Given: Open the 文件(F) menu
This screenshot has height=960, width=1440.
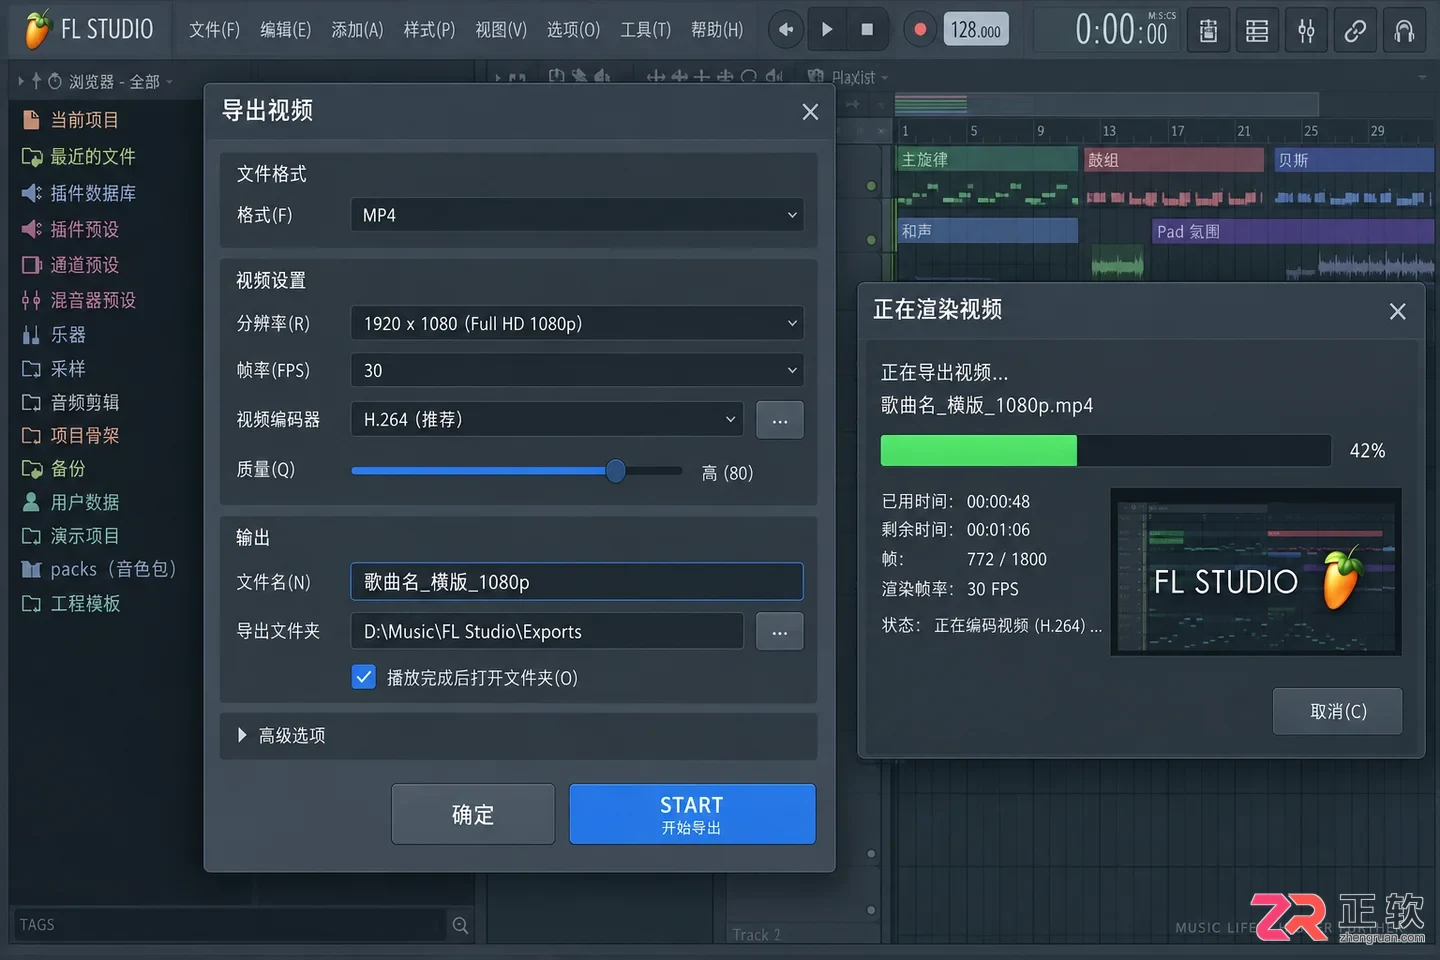Looking at the screenshot, I should click(x=214, y=30).
